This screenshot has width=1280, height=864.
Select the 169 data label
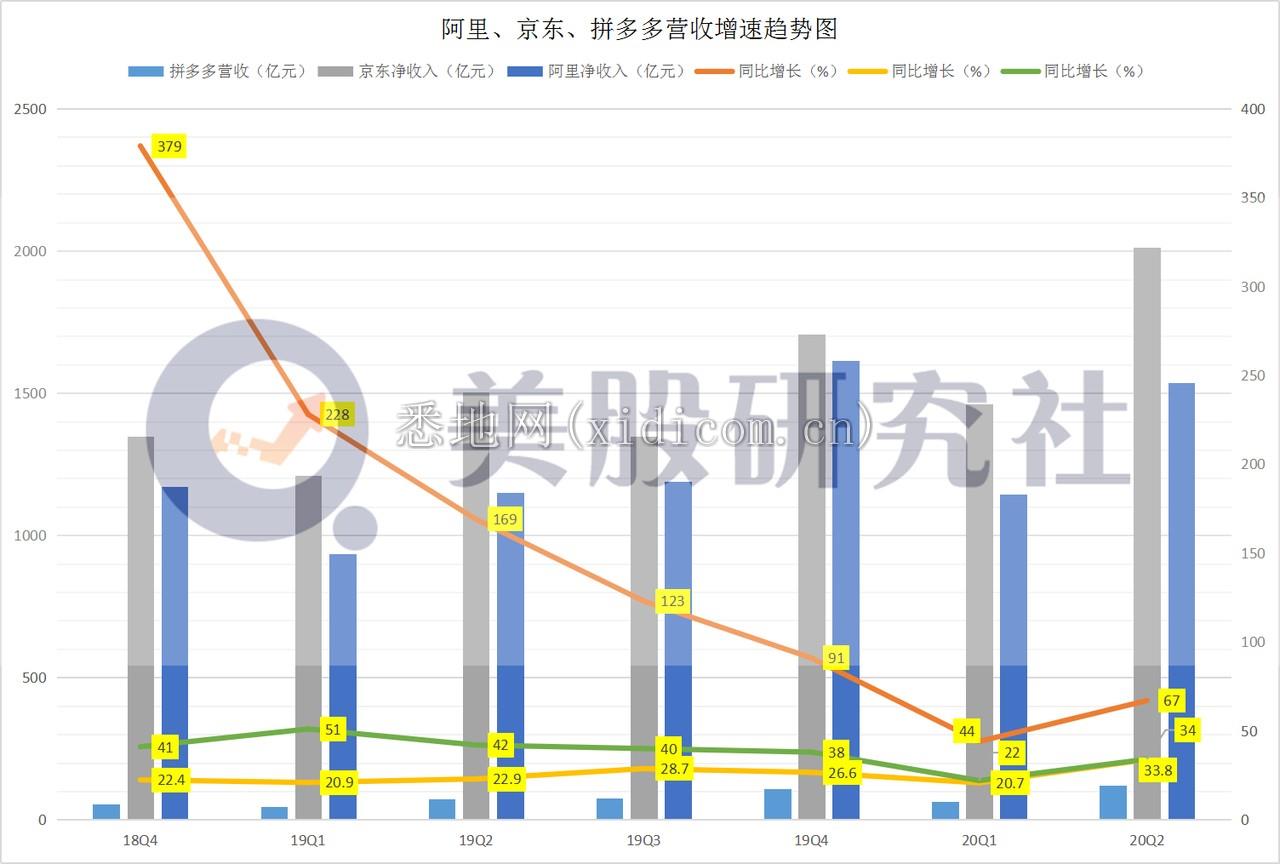click(x=506, y=519)
